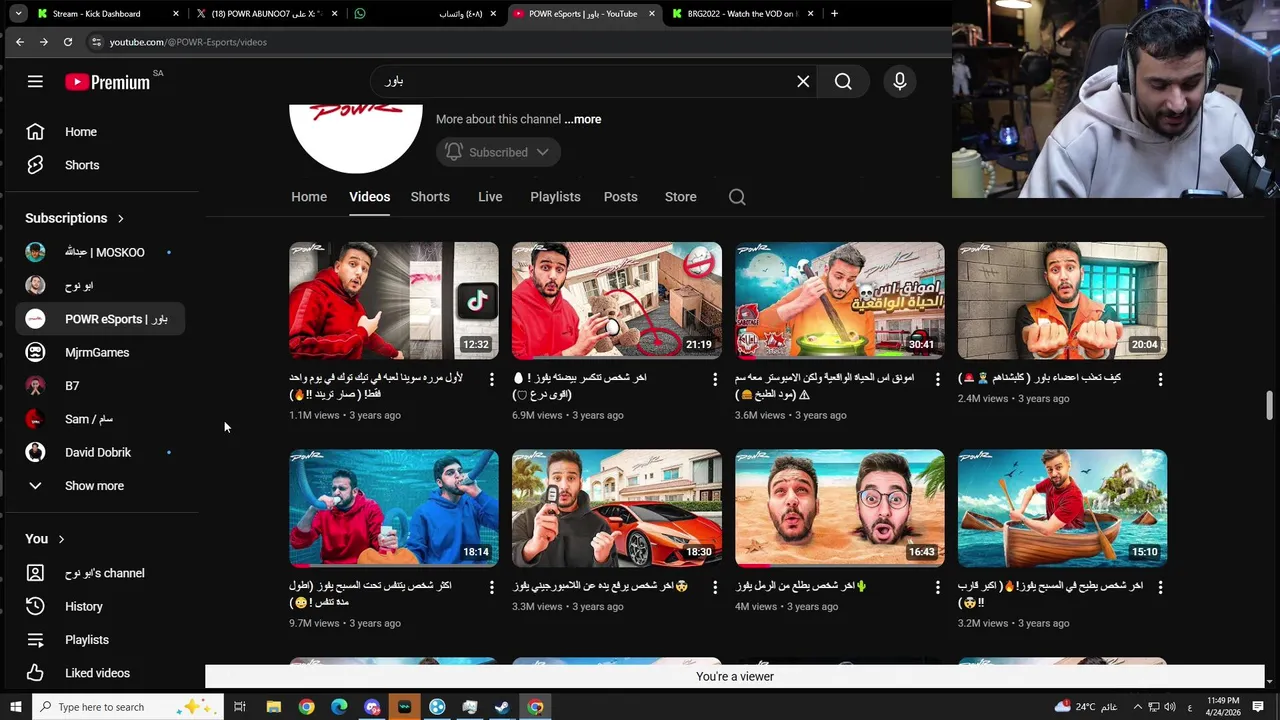Expand Show more subscriptions
1280x720 pixels.
tap(94, 486)
